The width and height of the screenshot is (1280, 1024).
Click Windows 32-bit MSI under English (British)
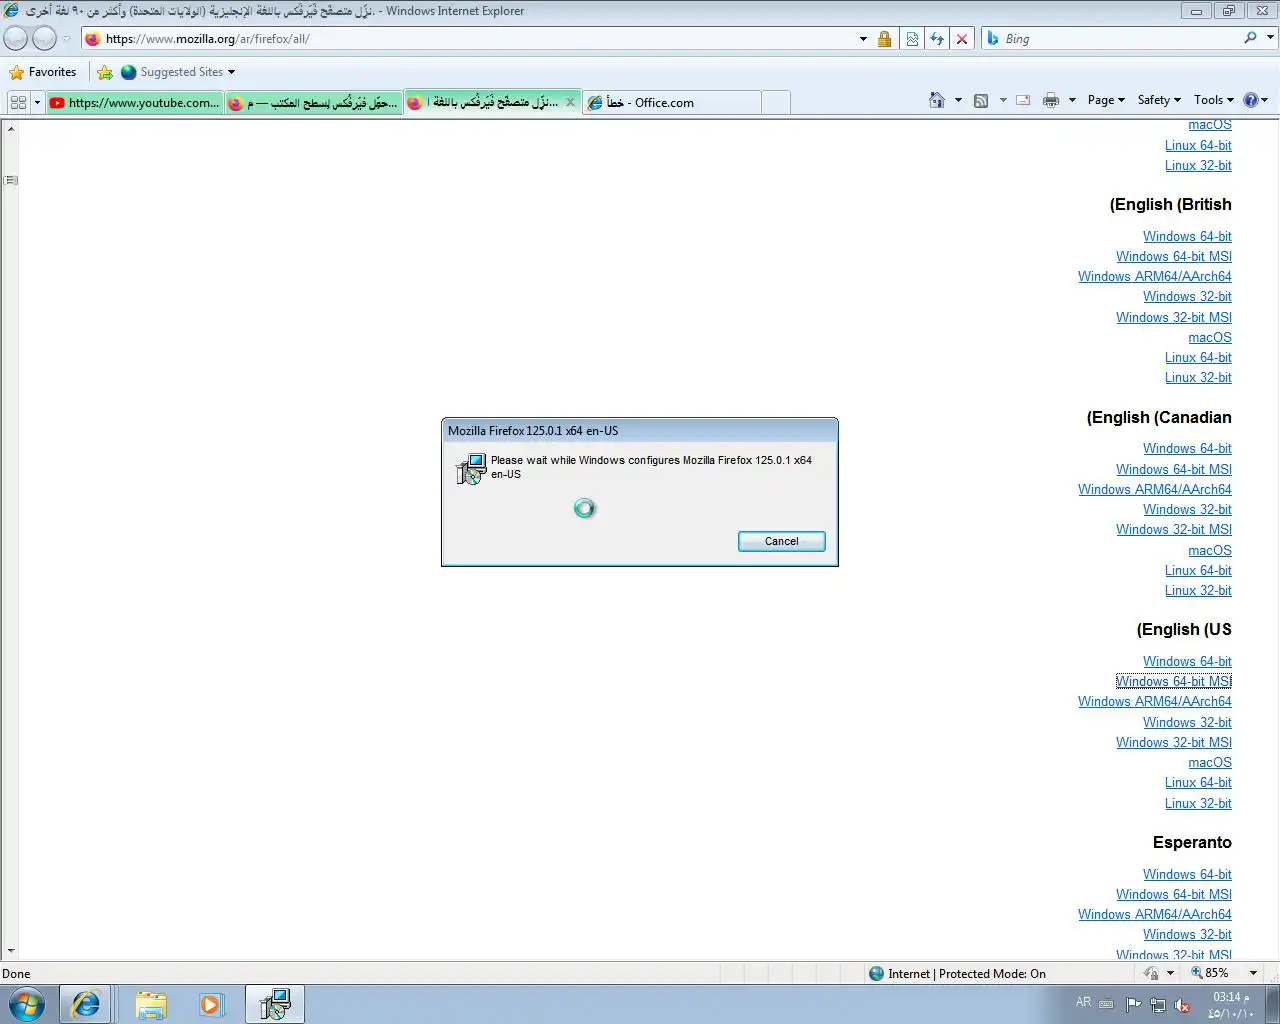click(x=1174, y=318)
